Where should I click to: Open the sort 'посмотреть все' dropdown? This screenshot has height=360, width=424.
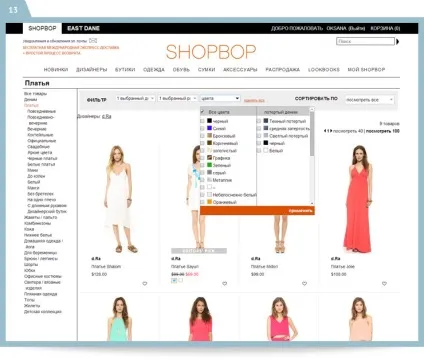pyautogui.click(x=369, y=100)
